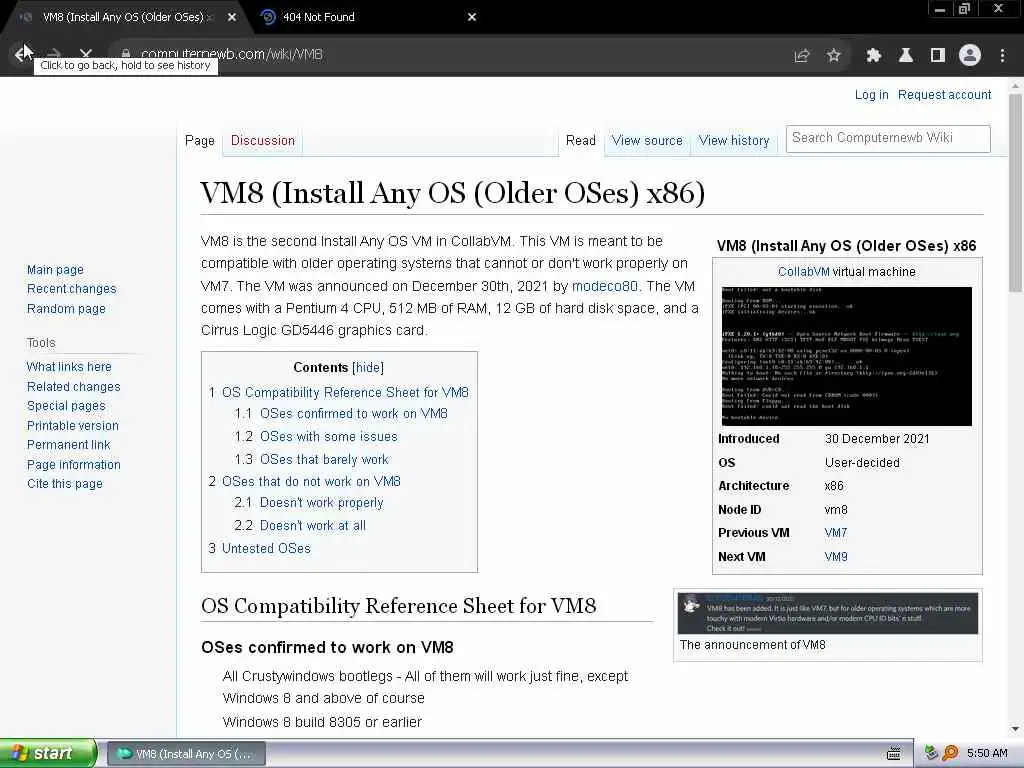Open the VM boot screen thumbnail
Screen dimensions: 1024x768
[846, 356]
